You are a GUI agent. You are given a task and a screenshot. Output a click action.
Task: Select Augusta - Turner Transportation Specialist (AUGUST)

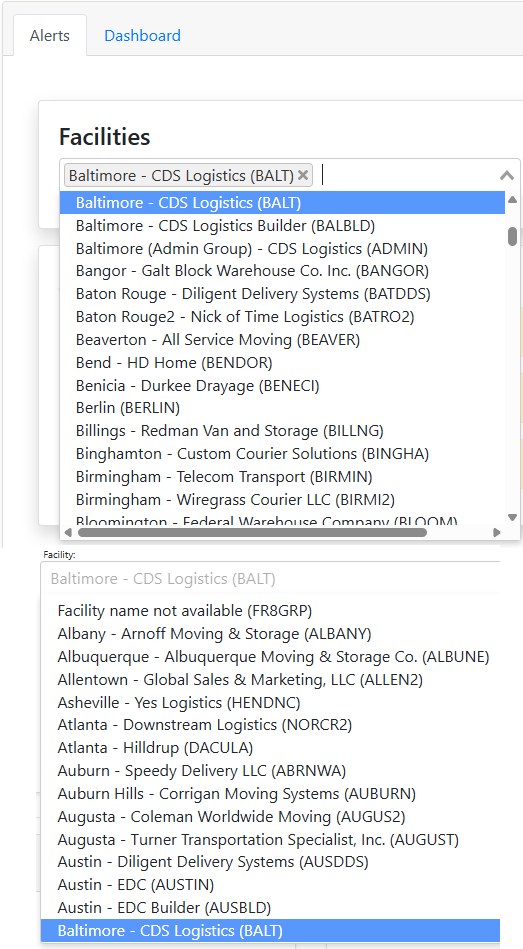click(270, 839)
